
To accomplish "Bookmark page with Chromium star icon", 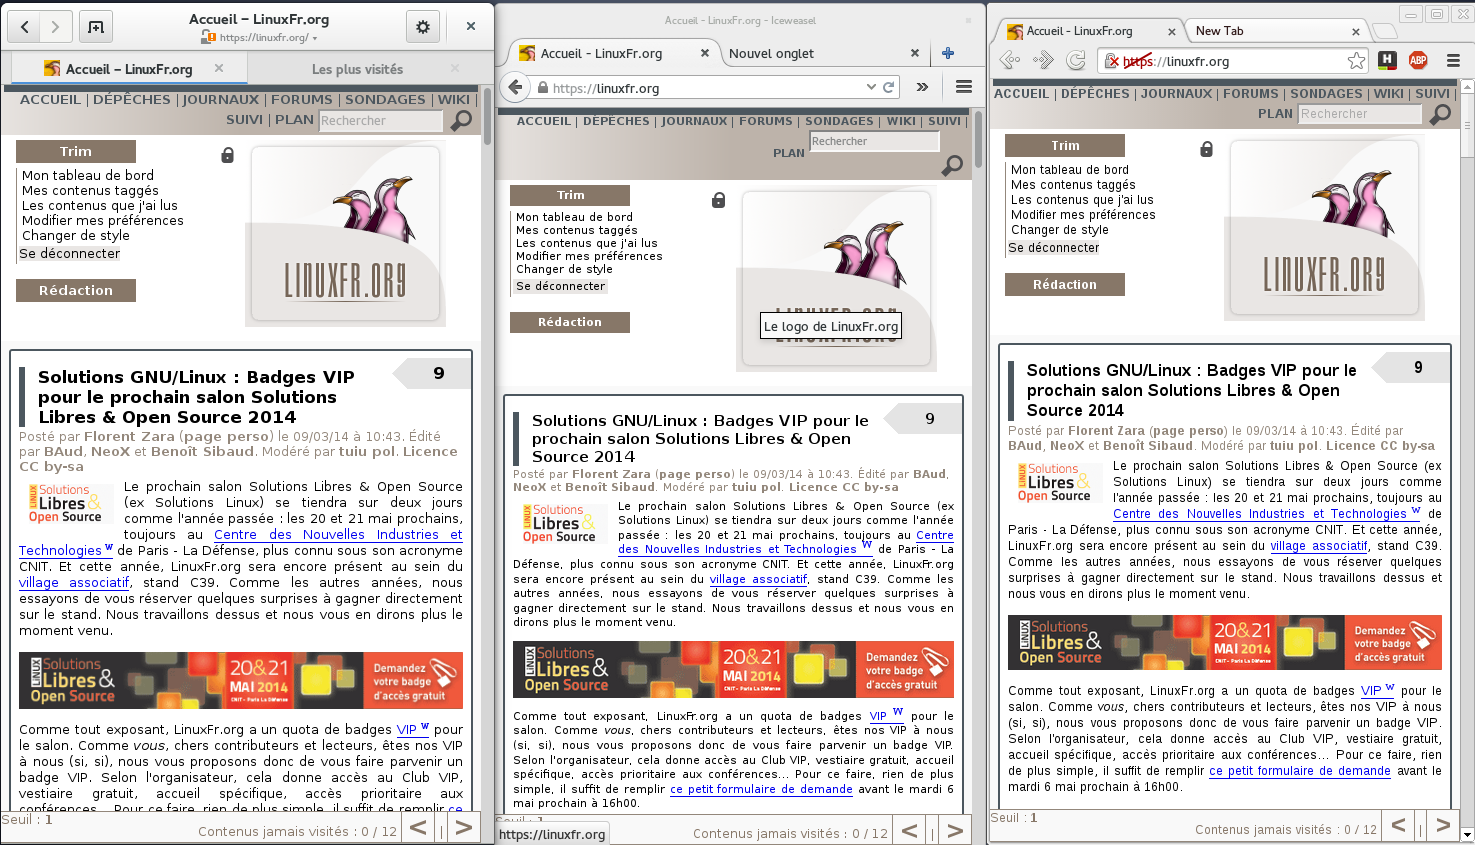I will tap(1356, 61).
